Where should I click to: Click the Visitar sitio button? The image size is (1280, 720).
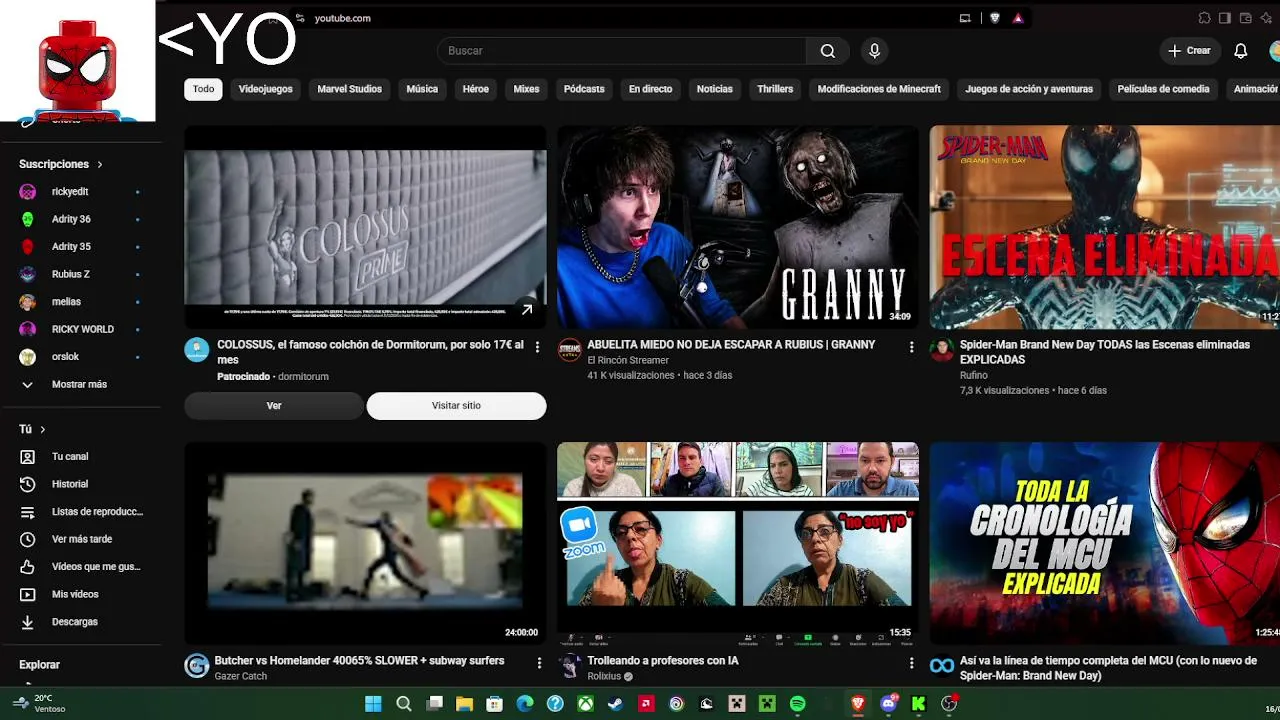[456, 406]
